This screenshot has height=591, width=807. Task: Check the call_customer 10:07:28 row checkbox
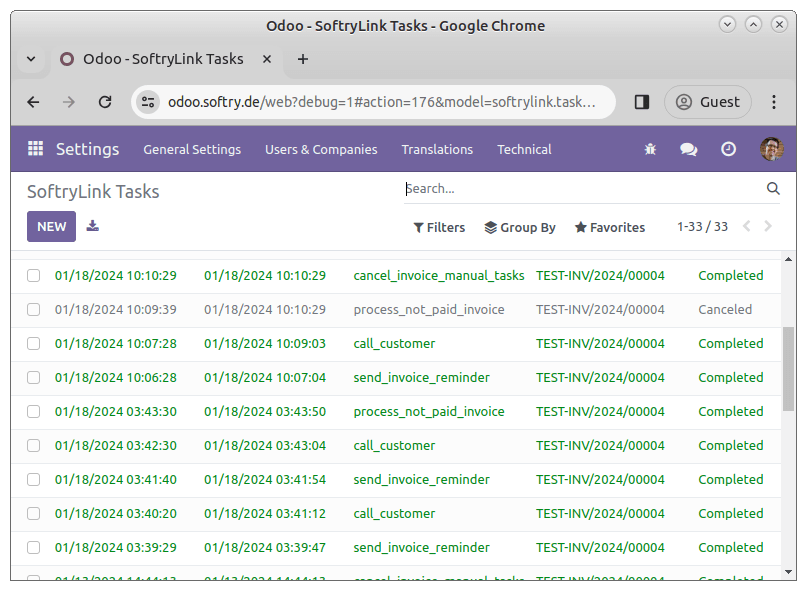coord(33,343)
